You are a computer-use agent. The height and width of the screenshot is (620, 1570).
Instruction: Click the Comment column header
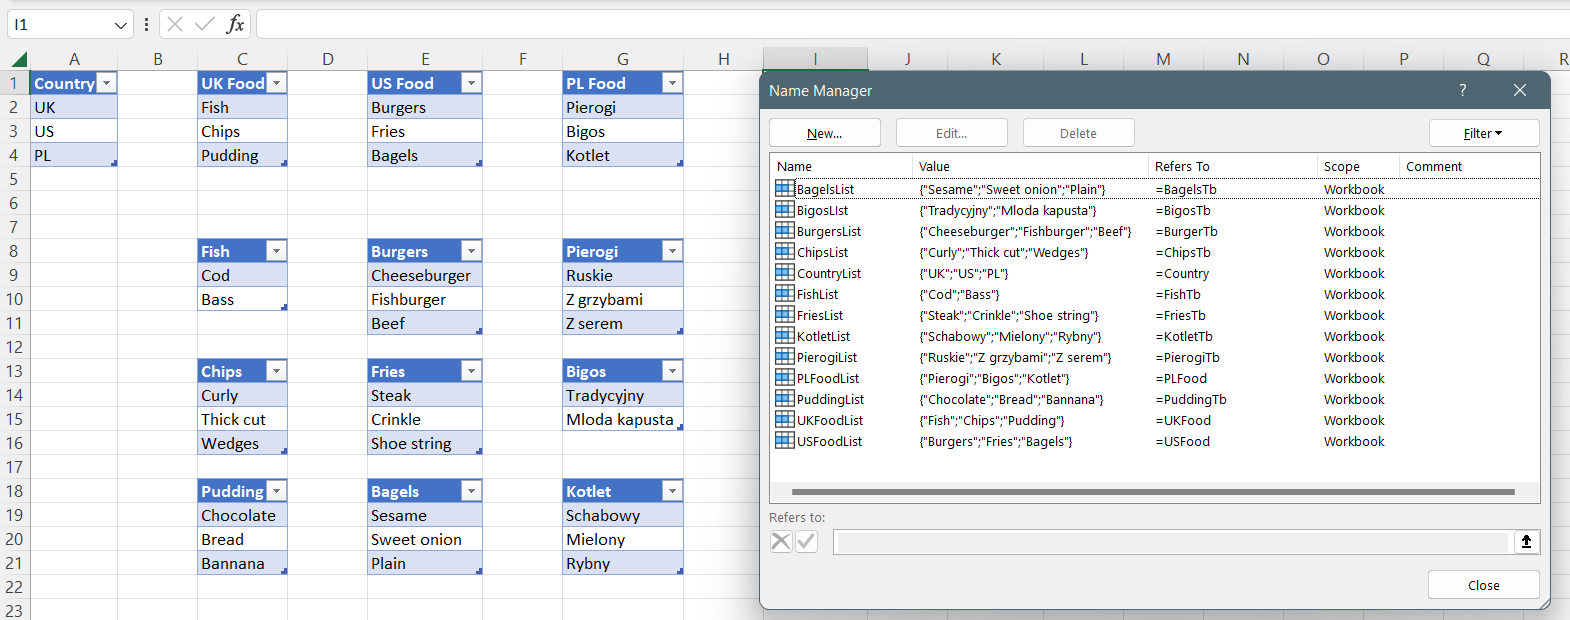pyautogui.click(x=1469, y=166)
